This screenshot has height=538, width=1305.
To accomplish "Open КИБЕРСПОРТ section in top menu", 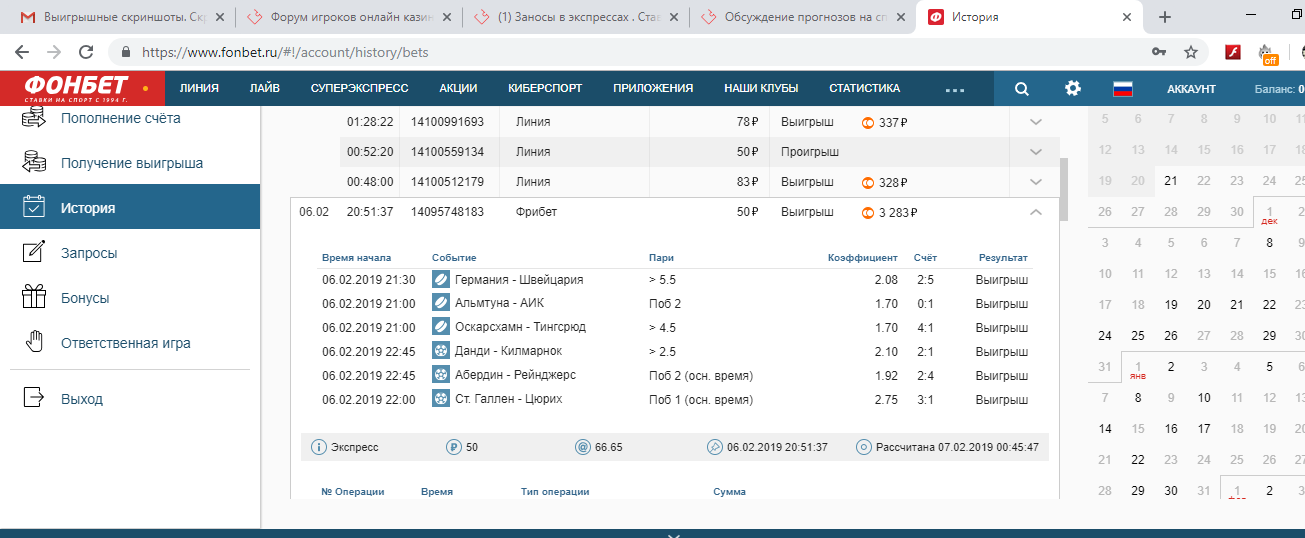I will tap(544, 88).
